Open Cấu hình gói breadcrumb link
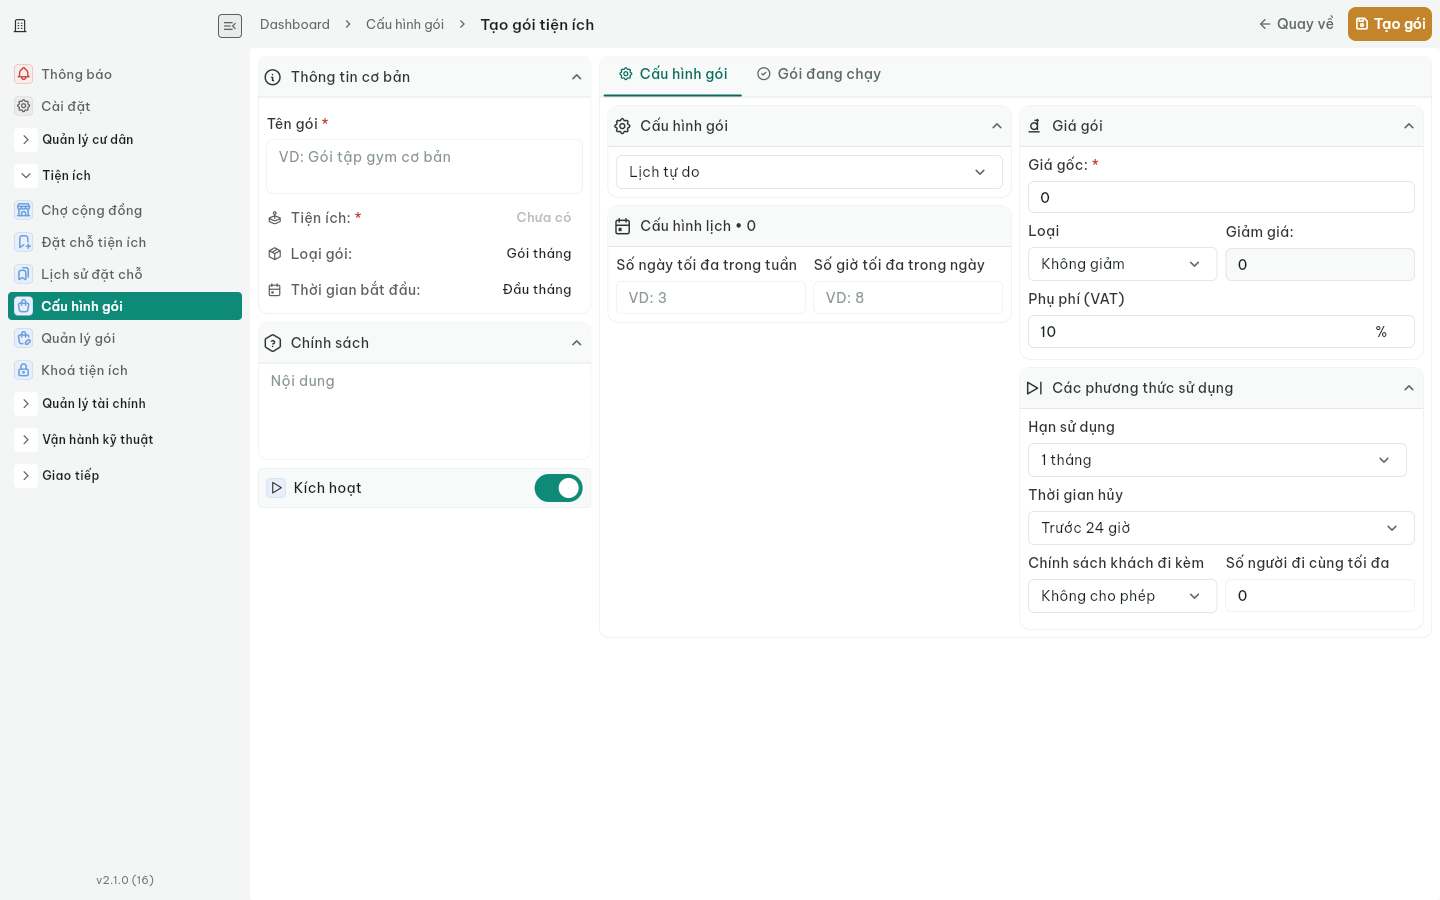This screenshot has height=900, width=1440. point(405,24)
